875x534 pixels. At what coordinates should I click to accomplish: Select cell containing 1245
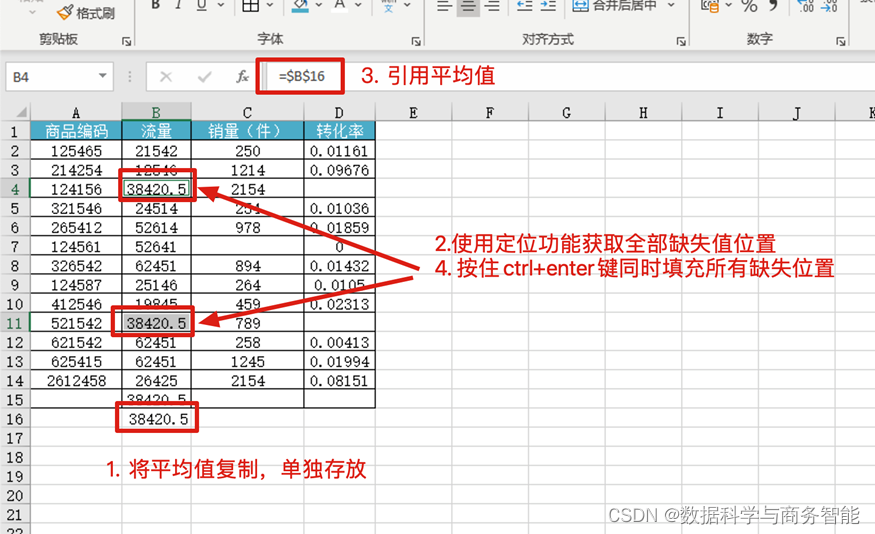[248, 362]
